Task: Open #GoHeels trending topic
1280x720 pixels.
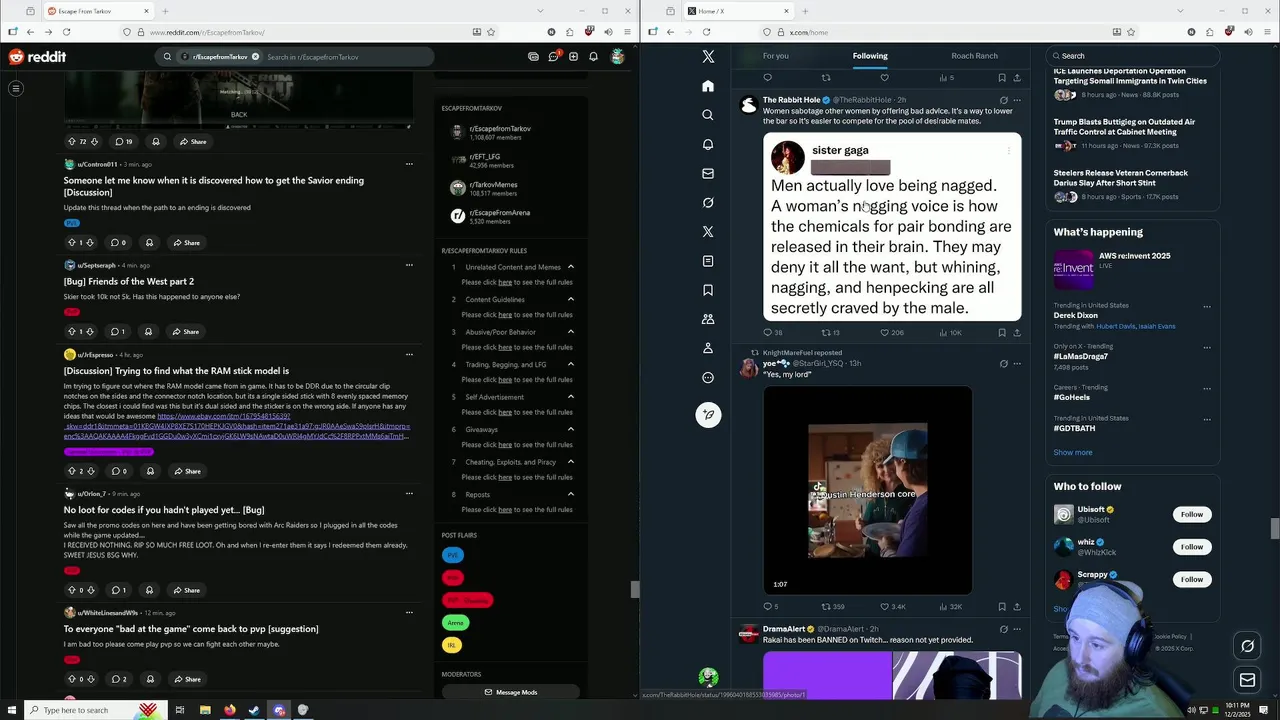Action: [1071, 397]
